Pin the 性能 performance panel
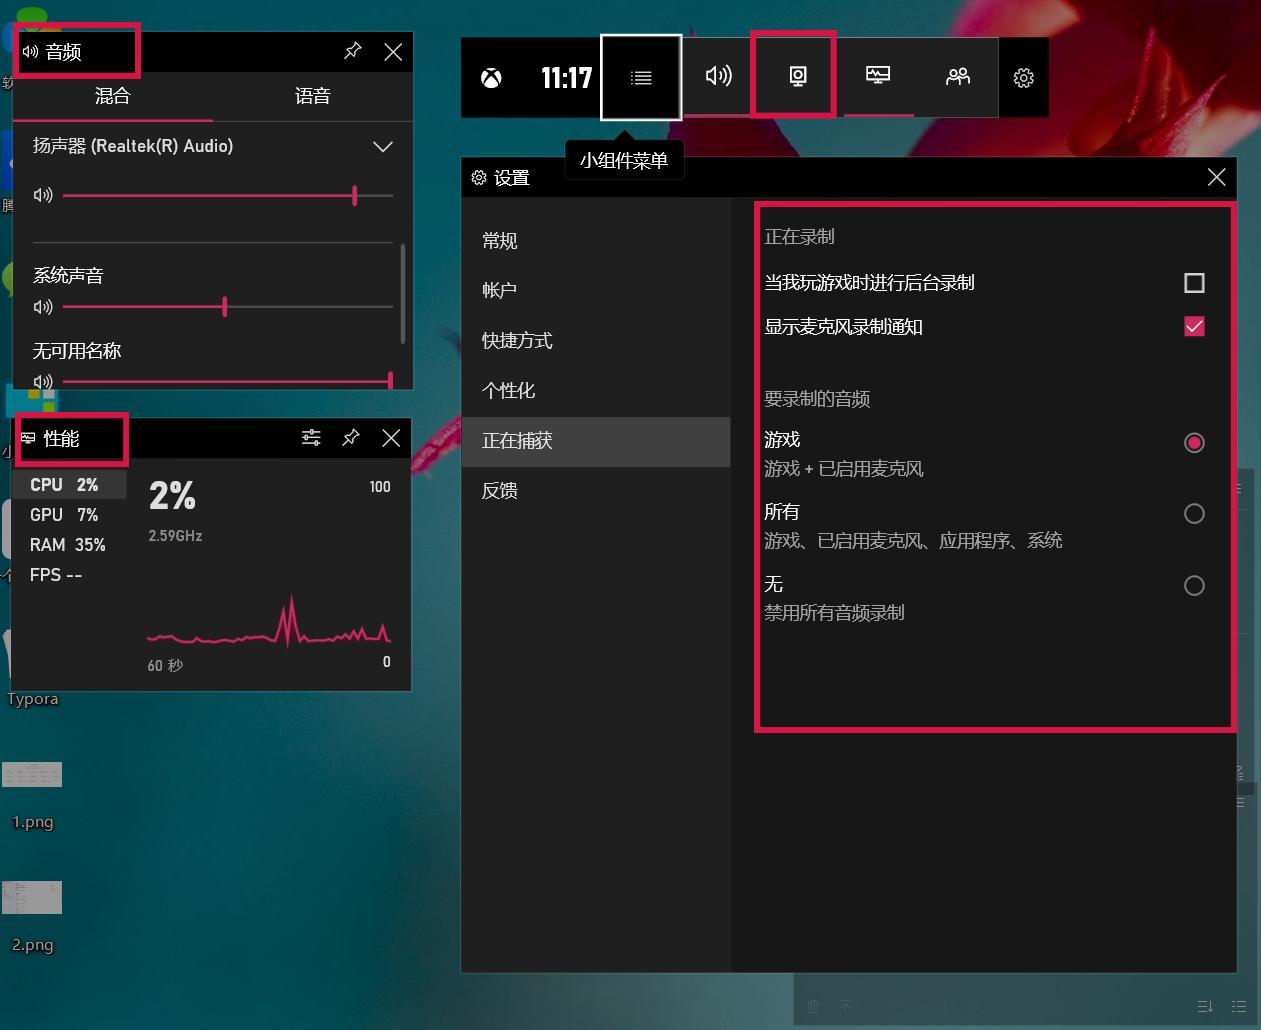The width and height of the screenshot is (1261, 1030). (x=350, y=437)
